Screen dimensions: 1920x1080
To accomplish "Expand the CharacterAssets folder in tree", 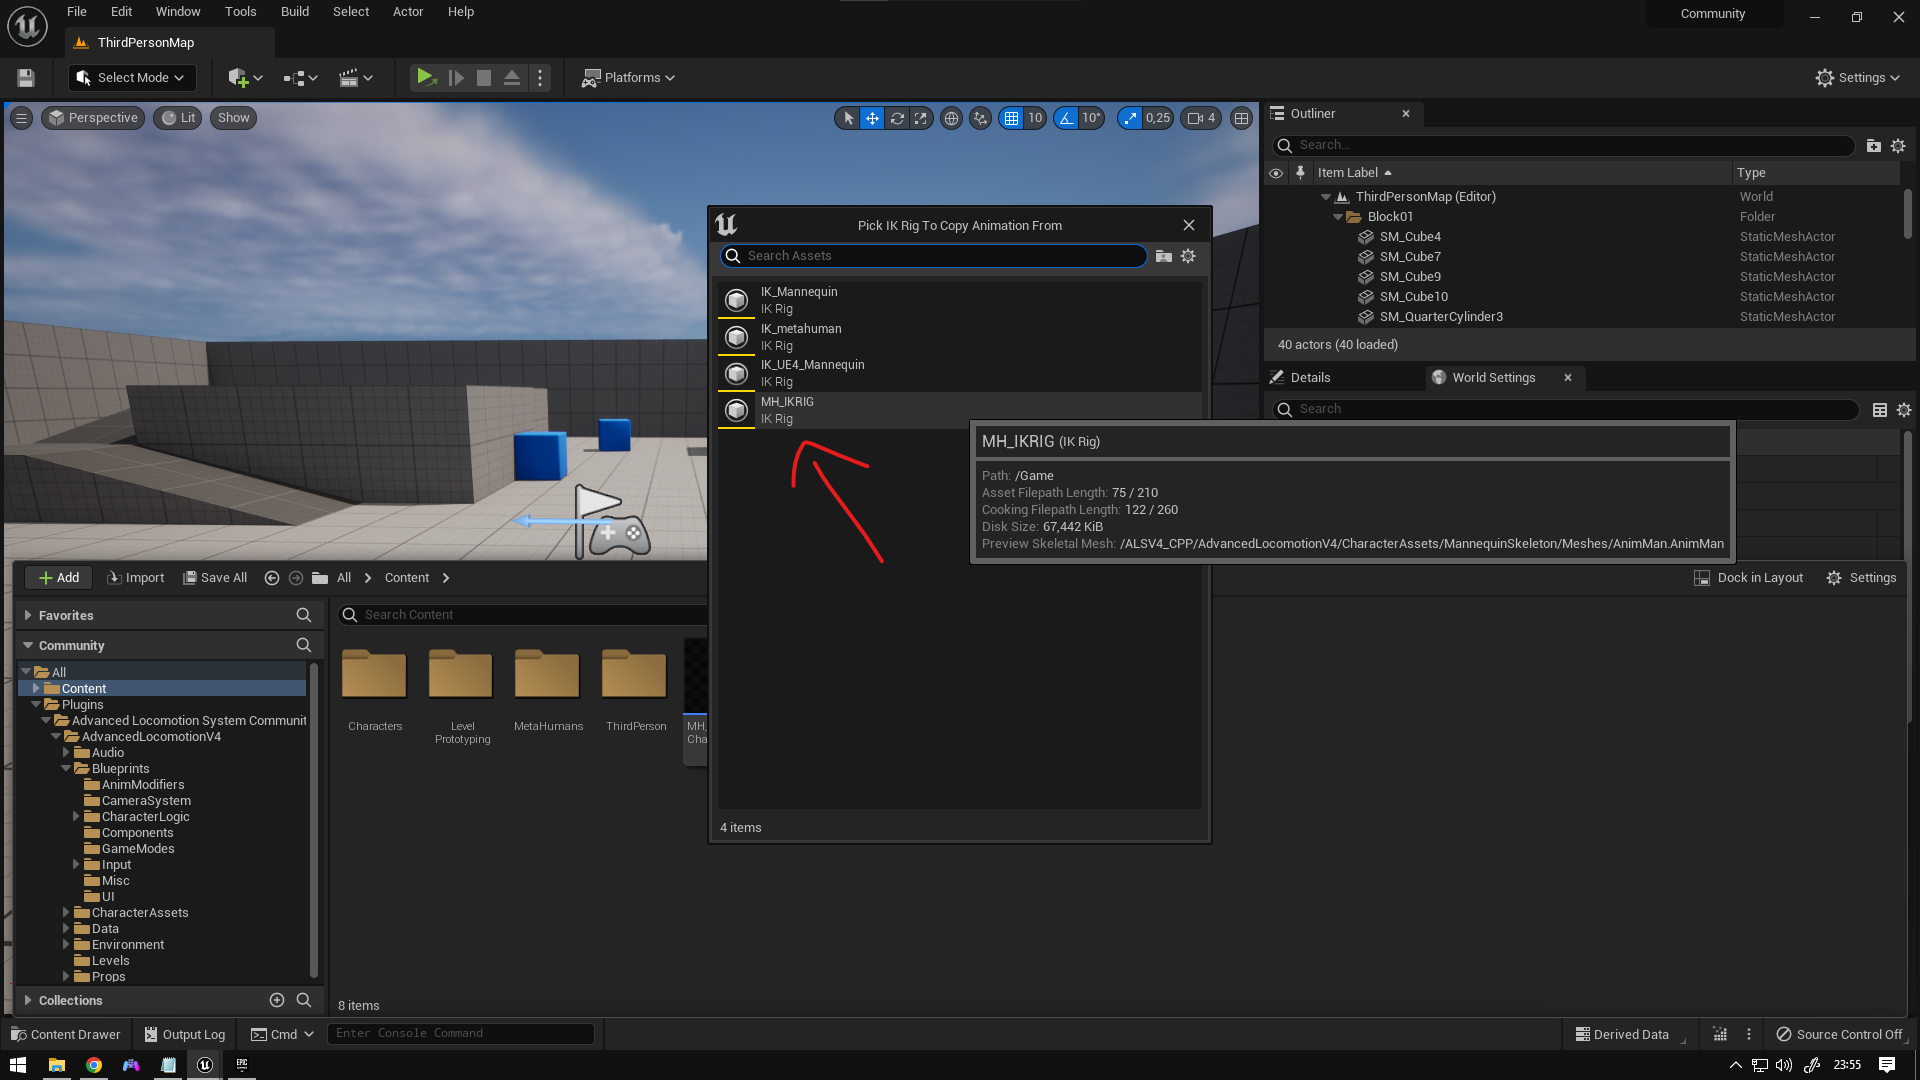I will (x=66, y=913).
